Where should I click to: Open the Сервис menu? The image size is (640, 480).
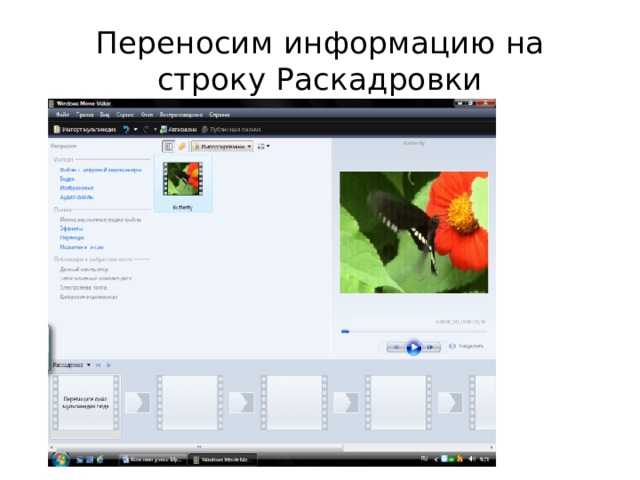(x=125, y=115)
